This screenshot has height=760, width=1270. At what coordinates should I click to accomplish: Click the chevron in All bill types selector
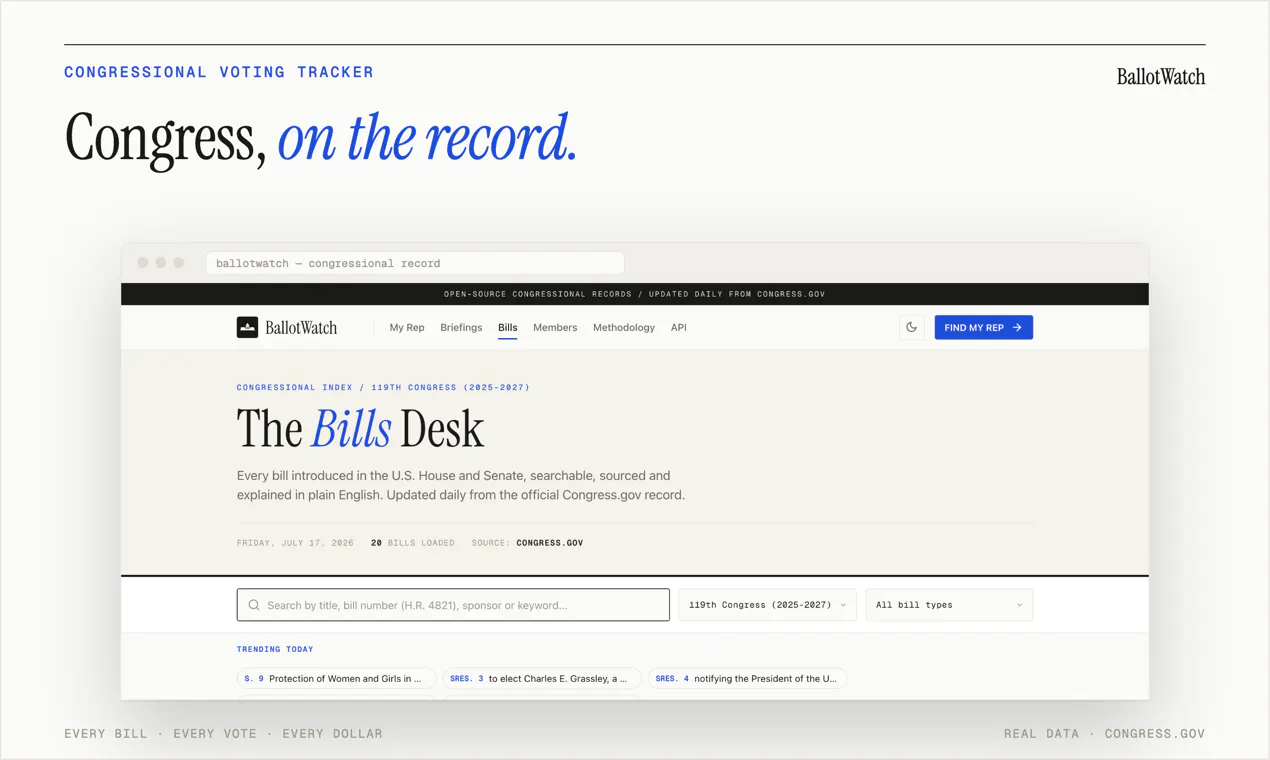click(x=1019, y=605)
